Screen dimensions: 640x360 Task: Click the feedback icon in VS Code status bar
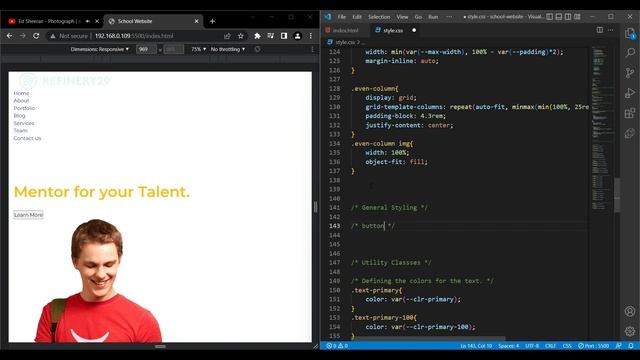coord(619,346)
